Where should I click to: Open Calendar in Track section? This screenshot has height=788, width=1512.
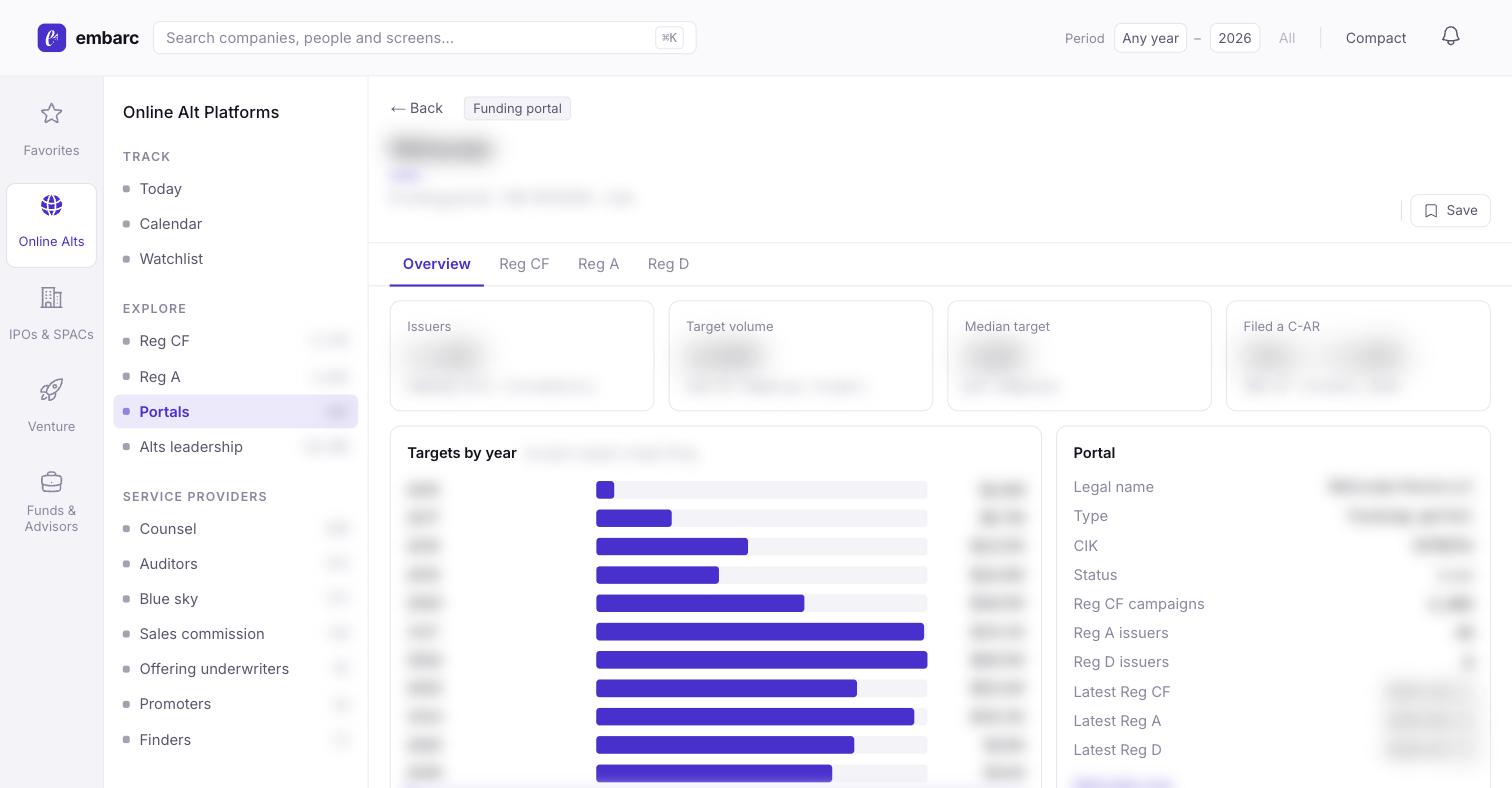235,224
